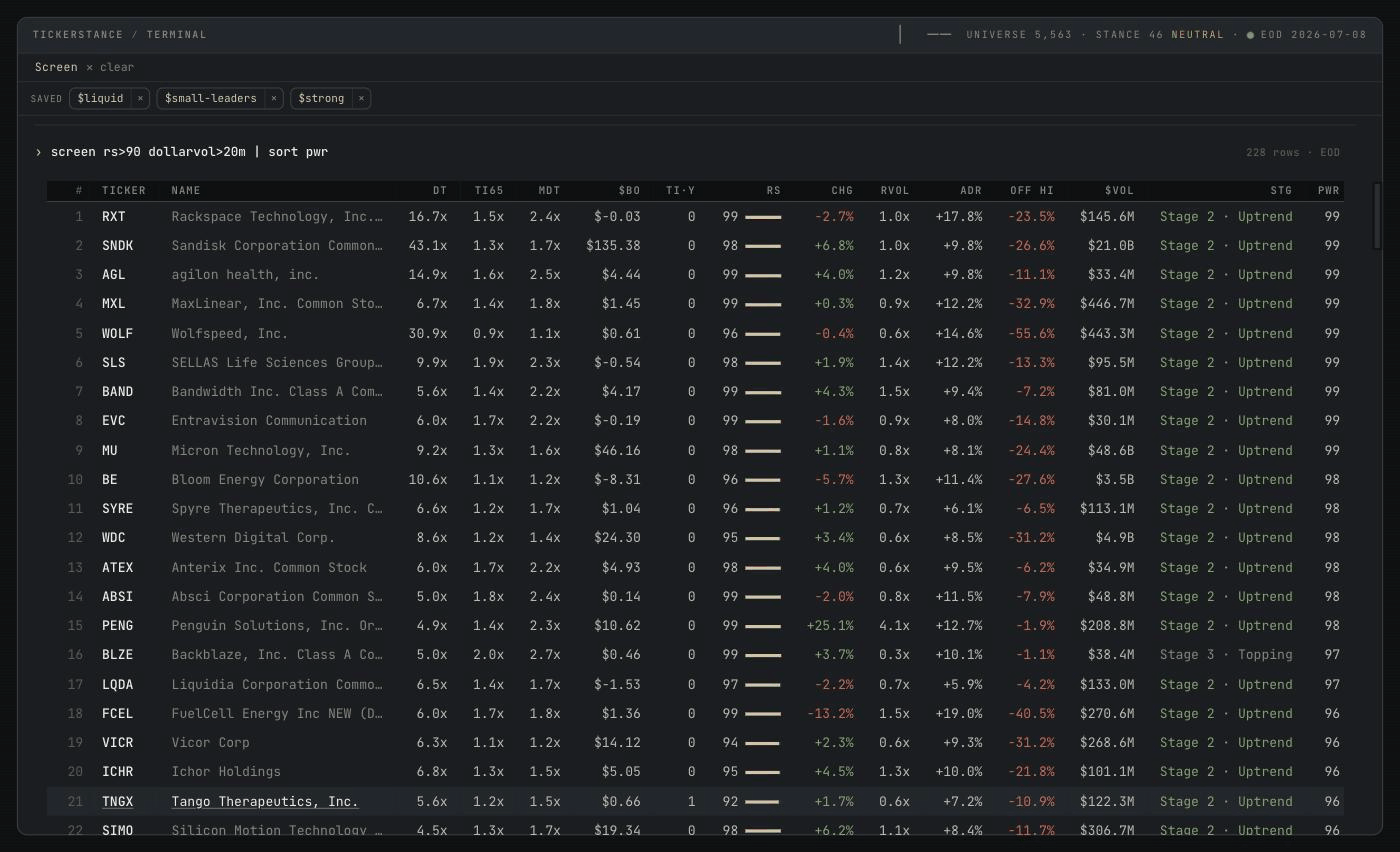Sort table by RVOL column header
Viewport: 1400px width, 852px height.
pos(895,190)
